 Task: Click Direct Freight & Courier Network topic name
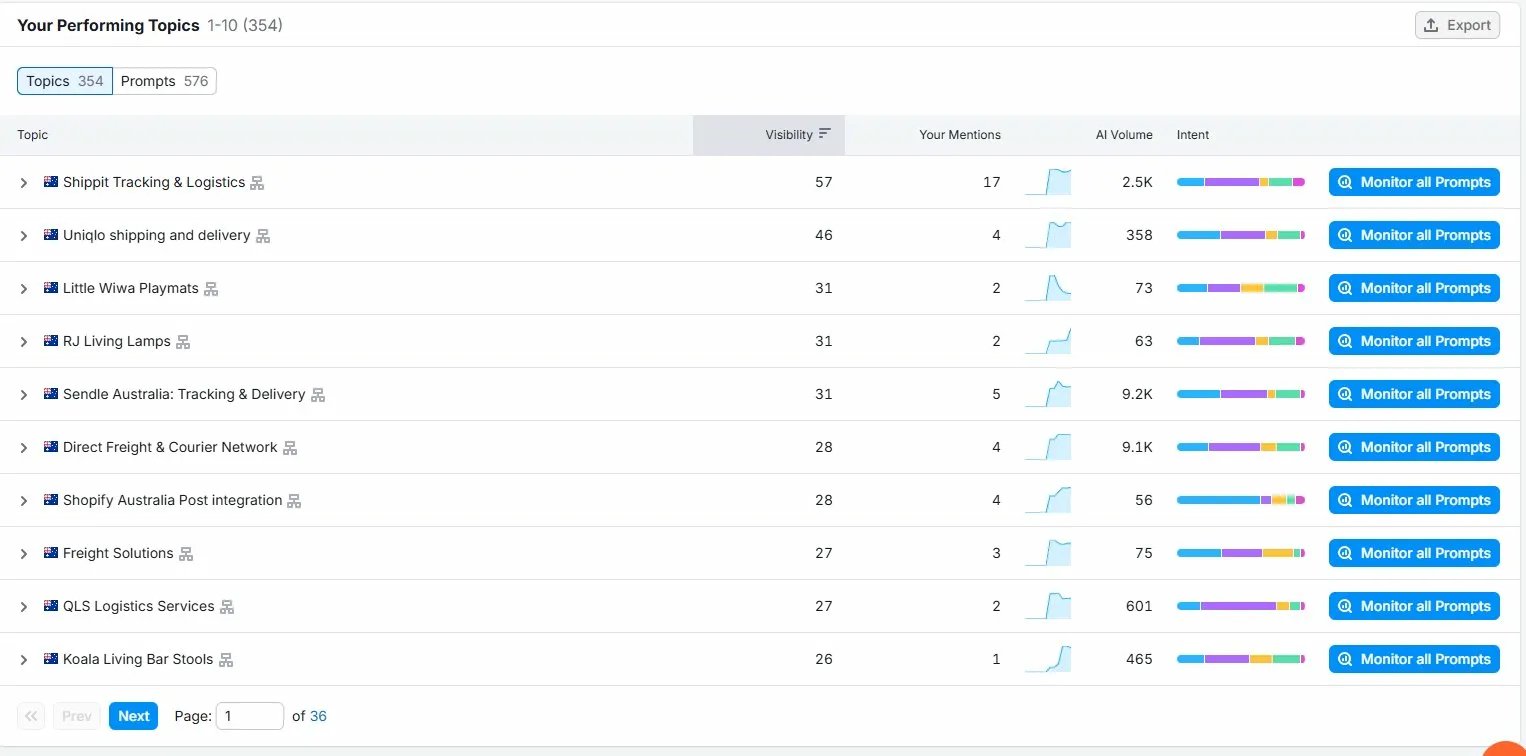click(x=170, y=447)
